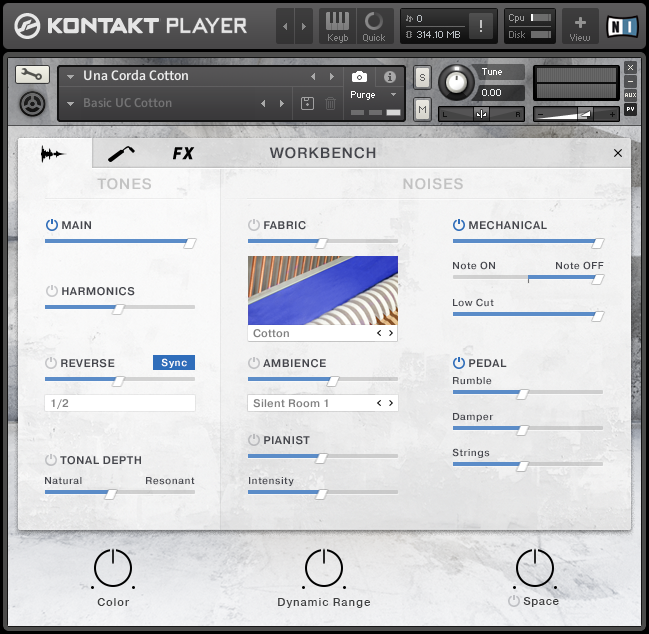The width and height of the screenshot is (649, 634).
Task: Click the instrument volume slider
Action: tap(576, 114)
